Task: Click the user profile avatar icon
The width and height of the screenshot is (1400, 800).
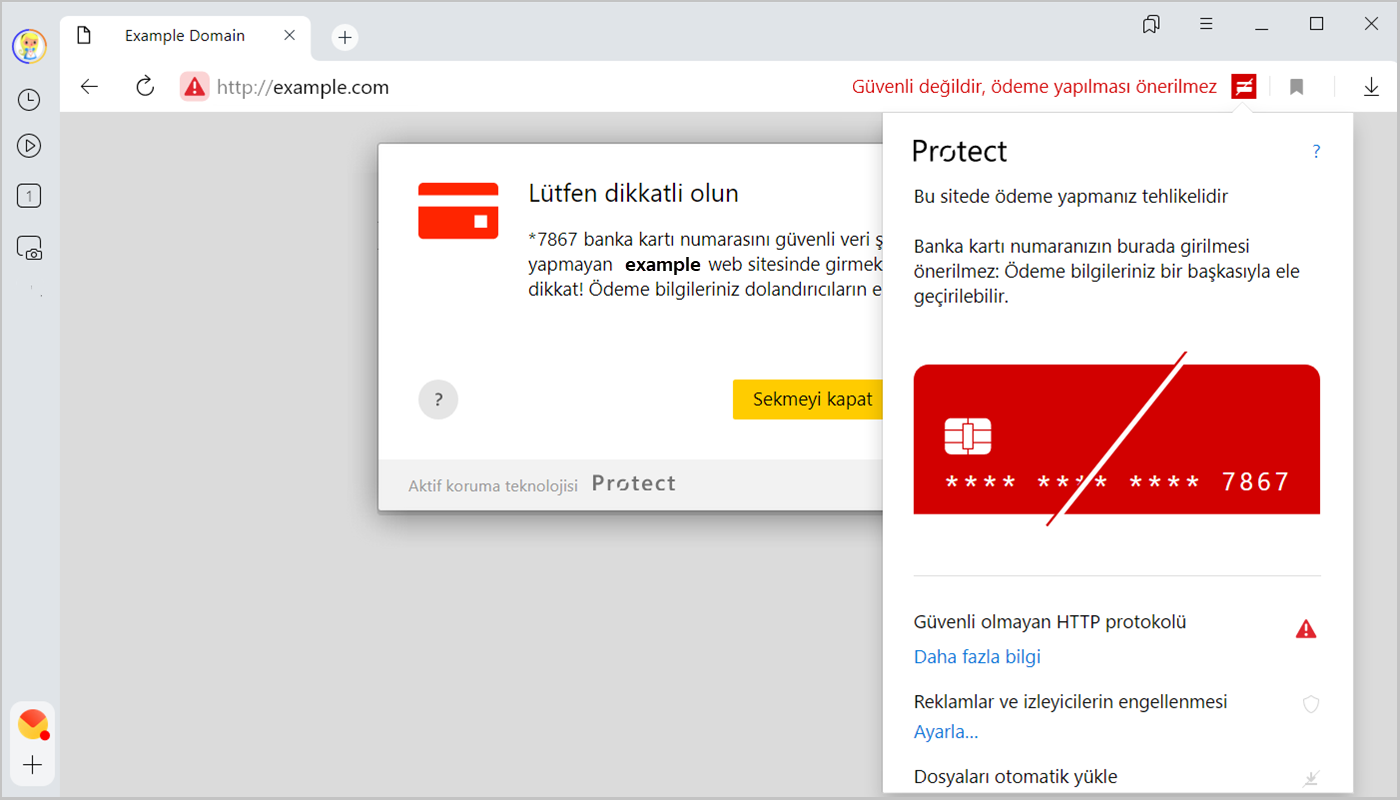Action: pos(29,46)
